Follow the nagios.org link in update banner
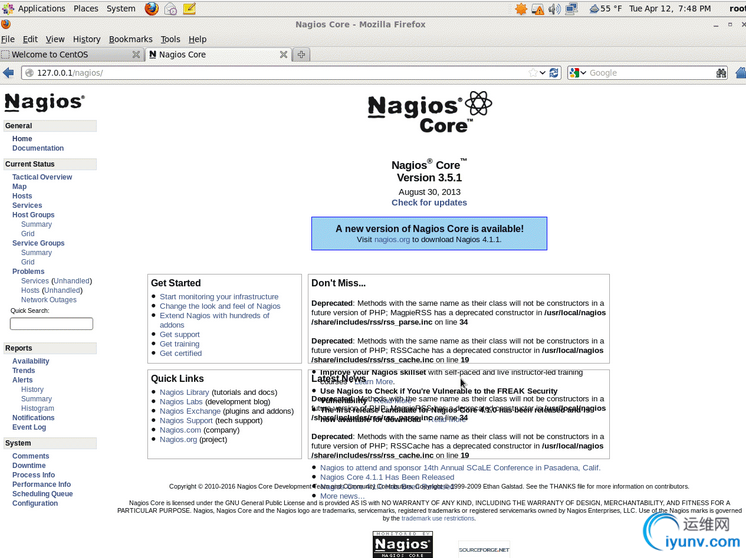The width and height of the screenshot is (746, 558). [x=392, y=240]
